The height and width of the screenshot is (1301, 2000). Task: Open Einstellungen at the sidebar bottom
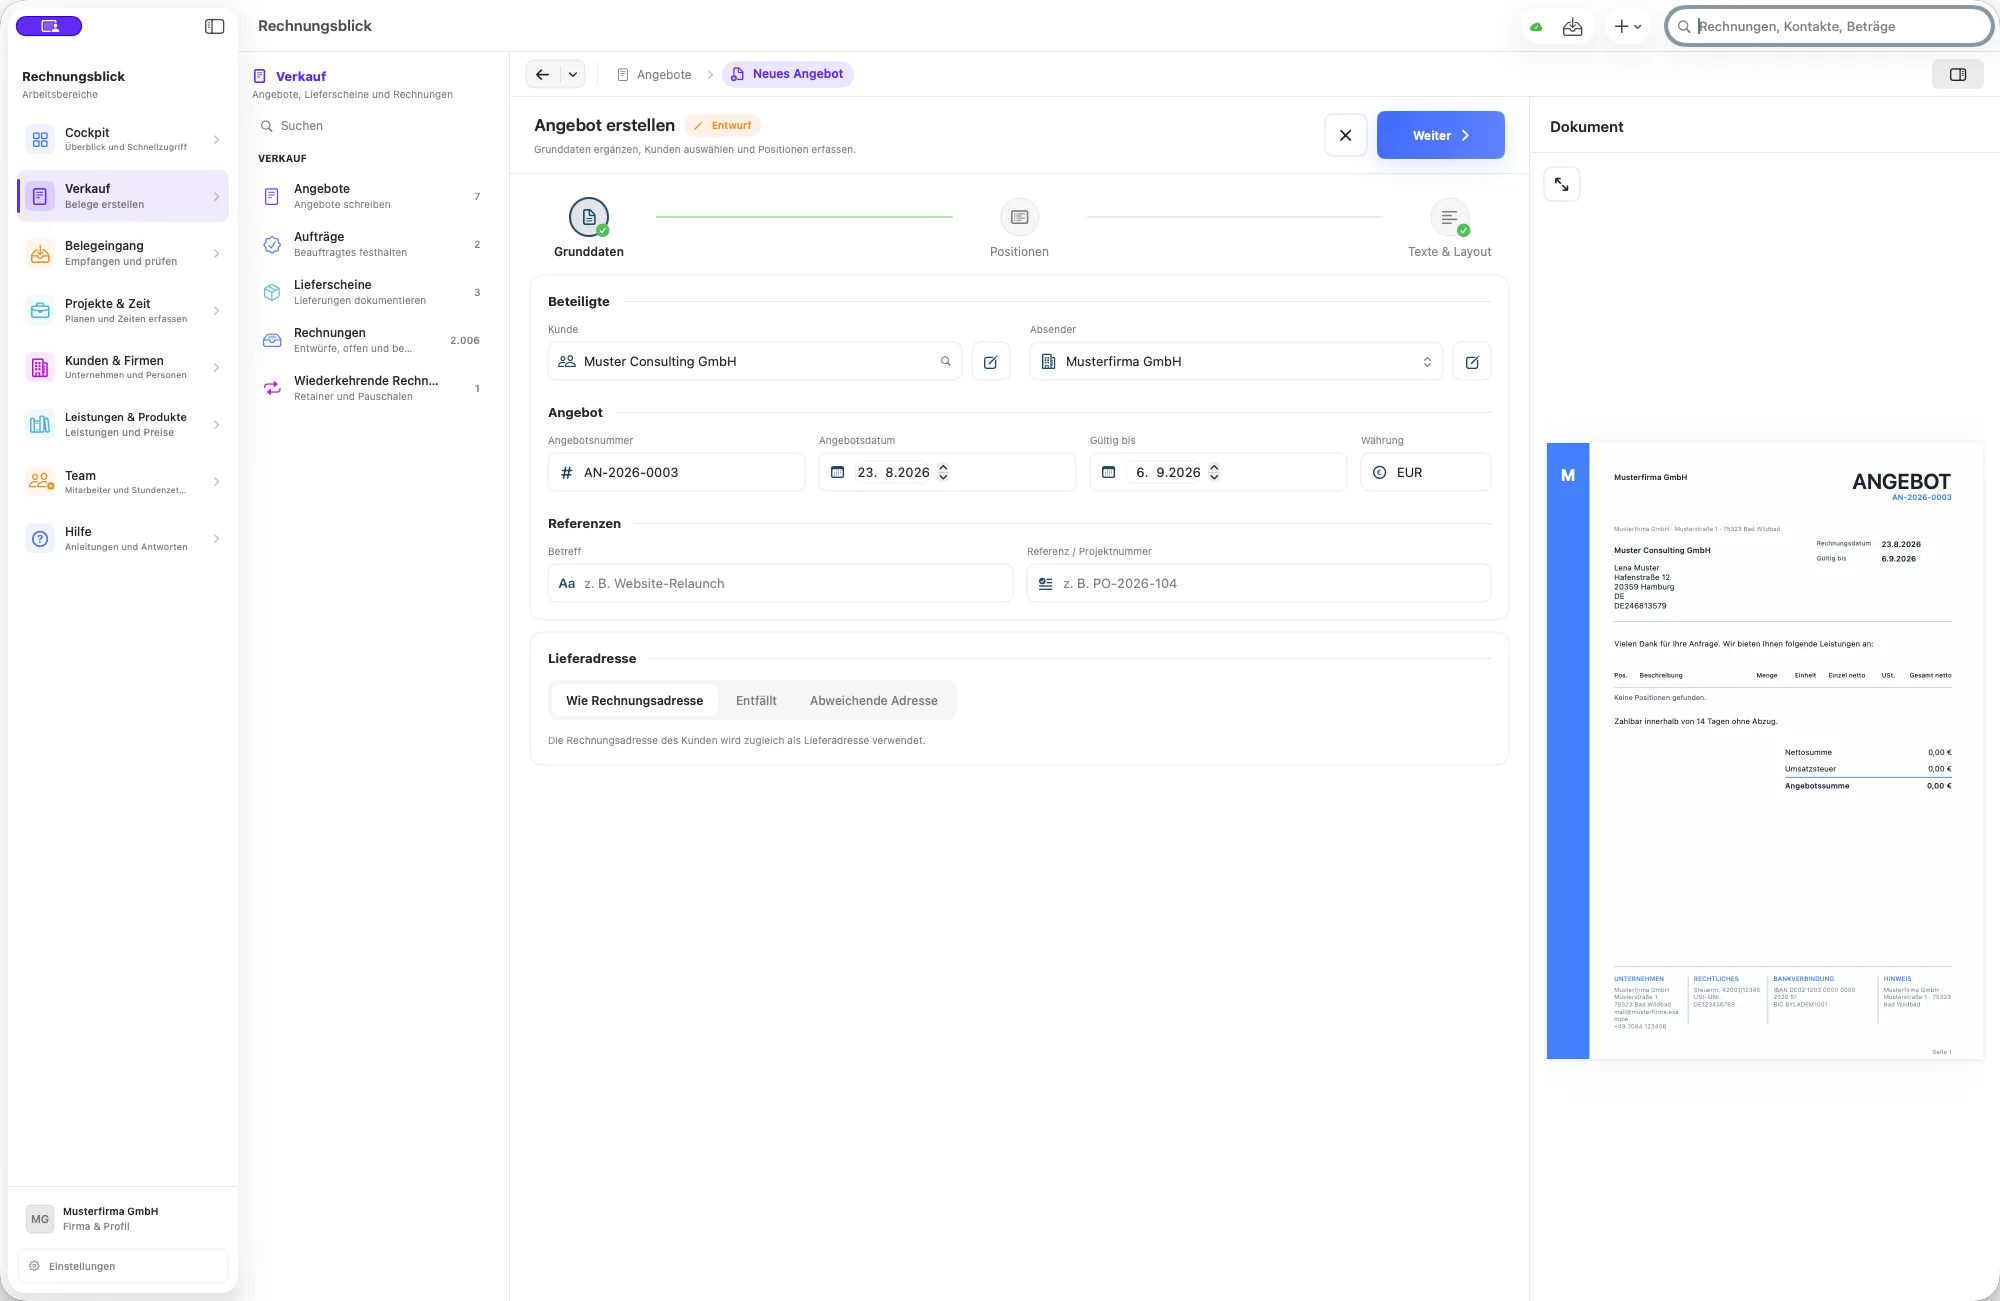123,1267
